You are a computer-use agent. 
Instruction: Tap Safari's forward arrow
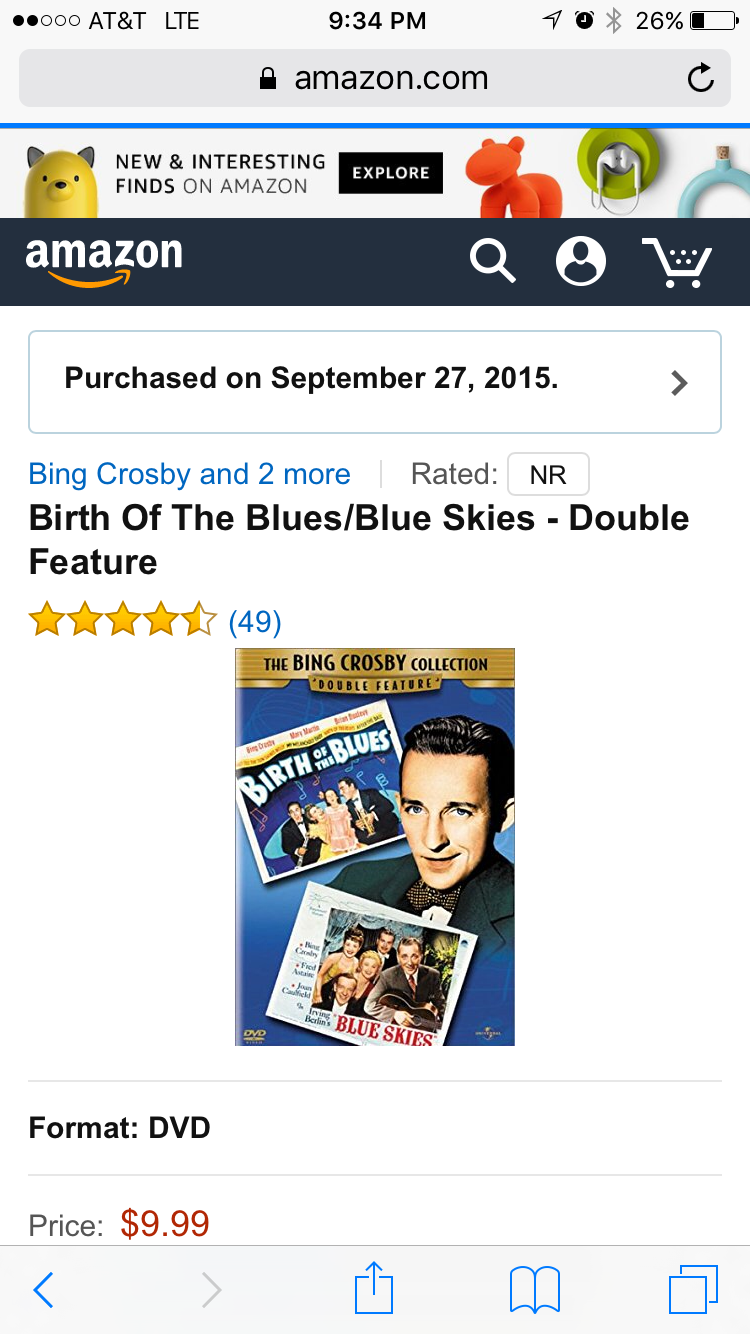(x=211, y=1290)
